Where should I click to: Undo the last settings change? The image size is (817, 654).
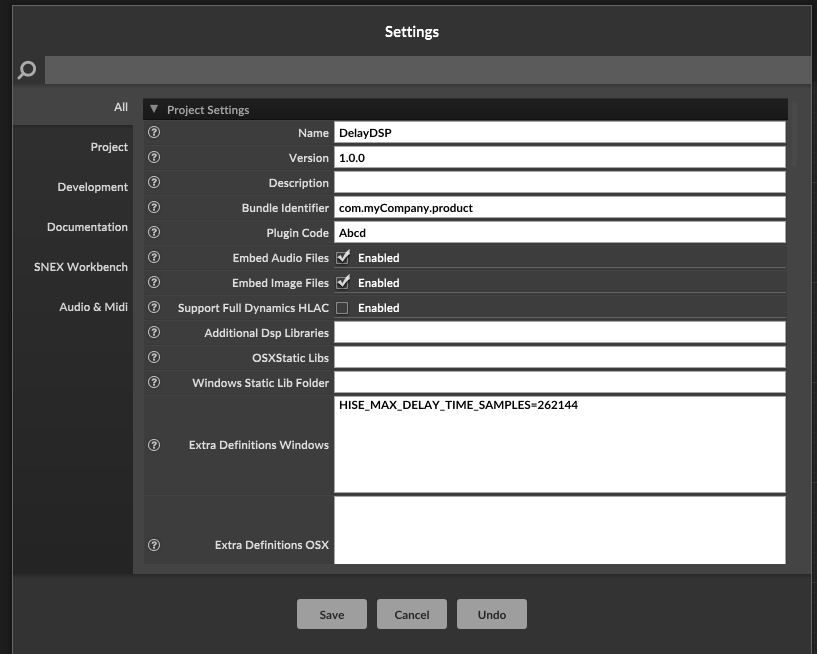coord(492,614)
